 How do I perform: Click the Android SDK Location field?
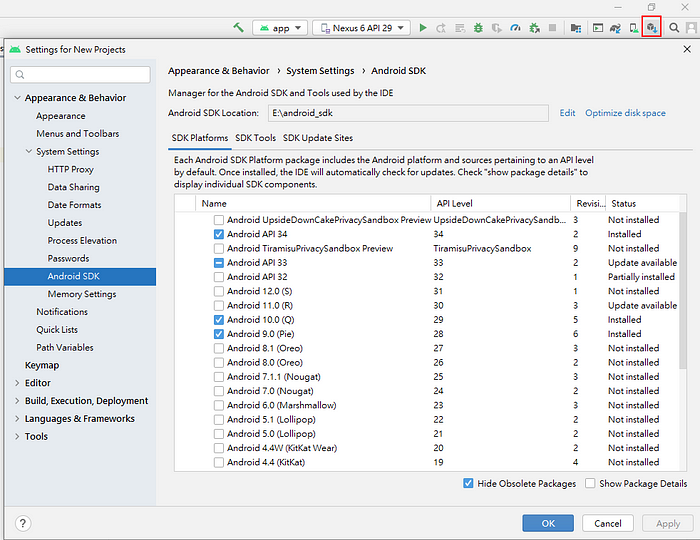click(408, 113)
